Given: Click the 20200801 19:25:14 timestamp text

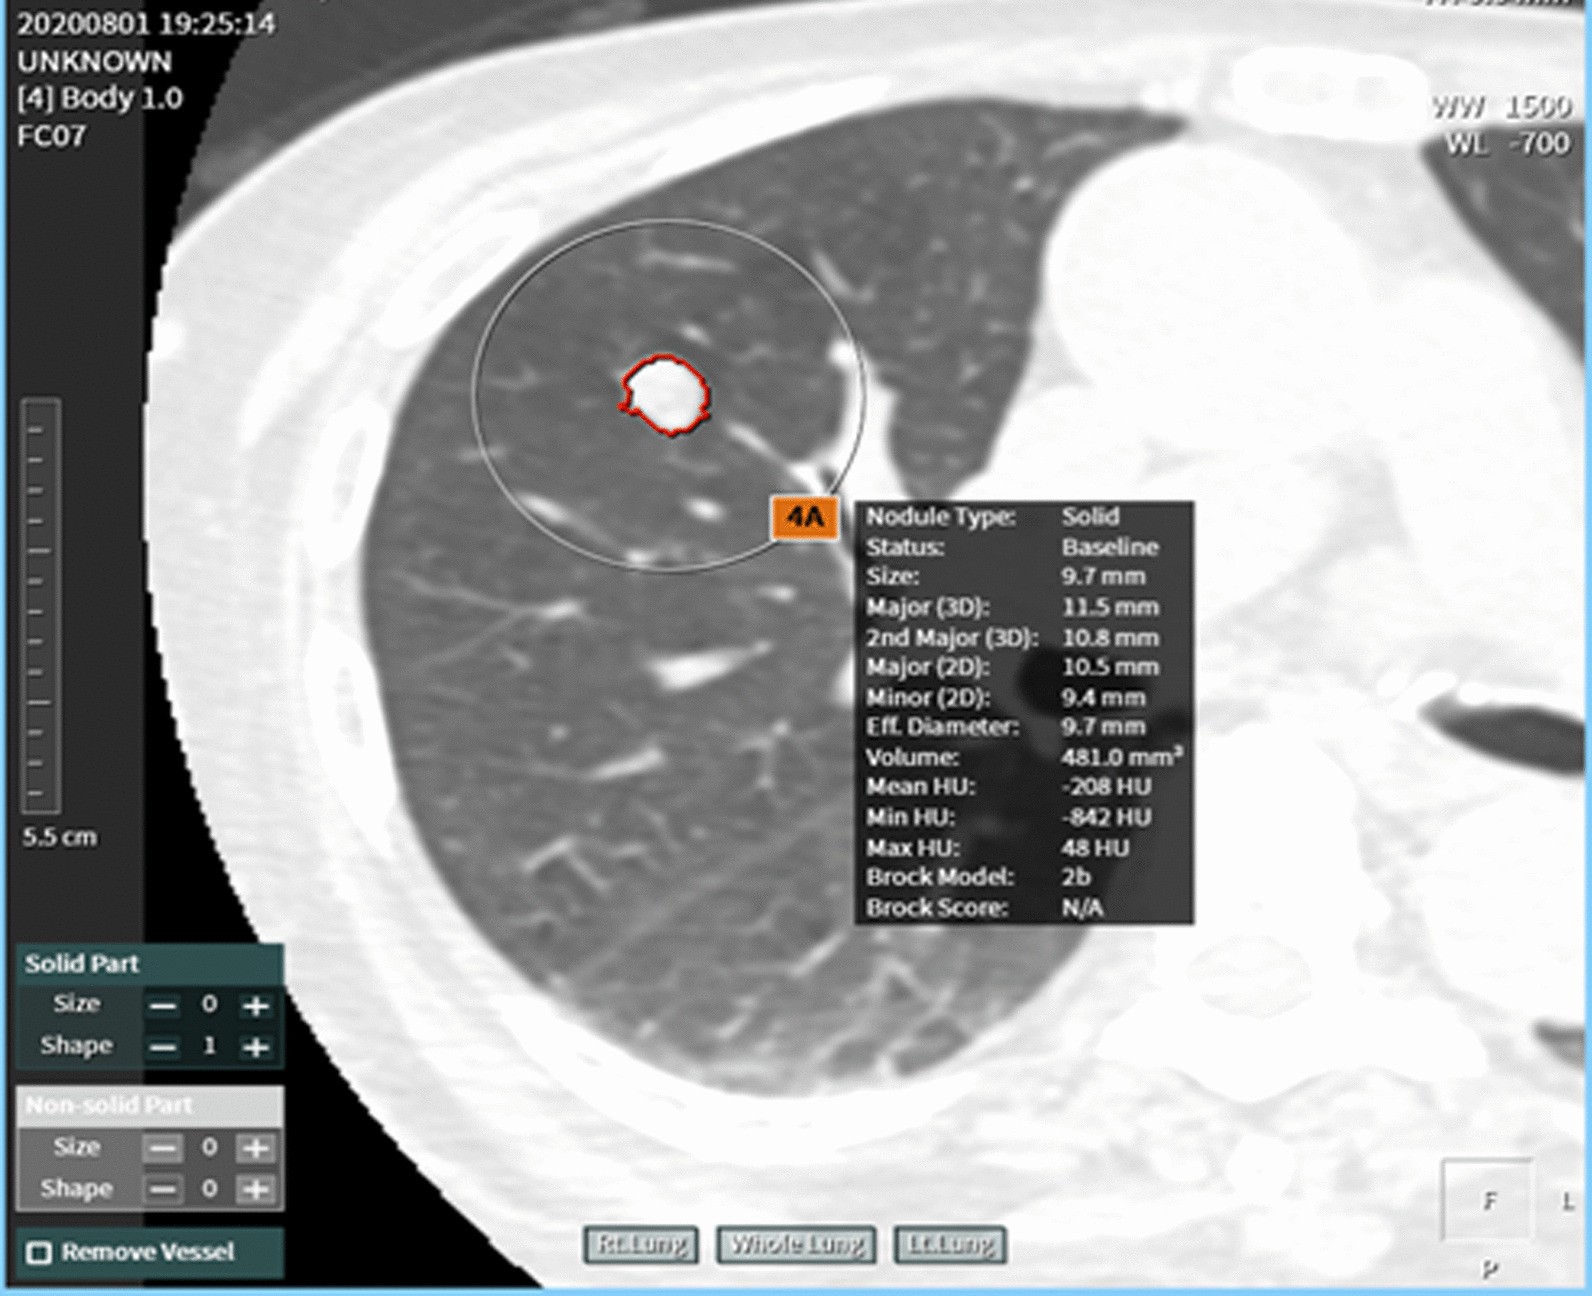Looking at the screenshot, I should click(146, 23).
